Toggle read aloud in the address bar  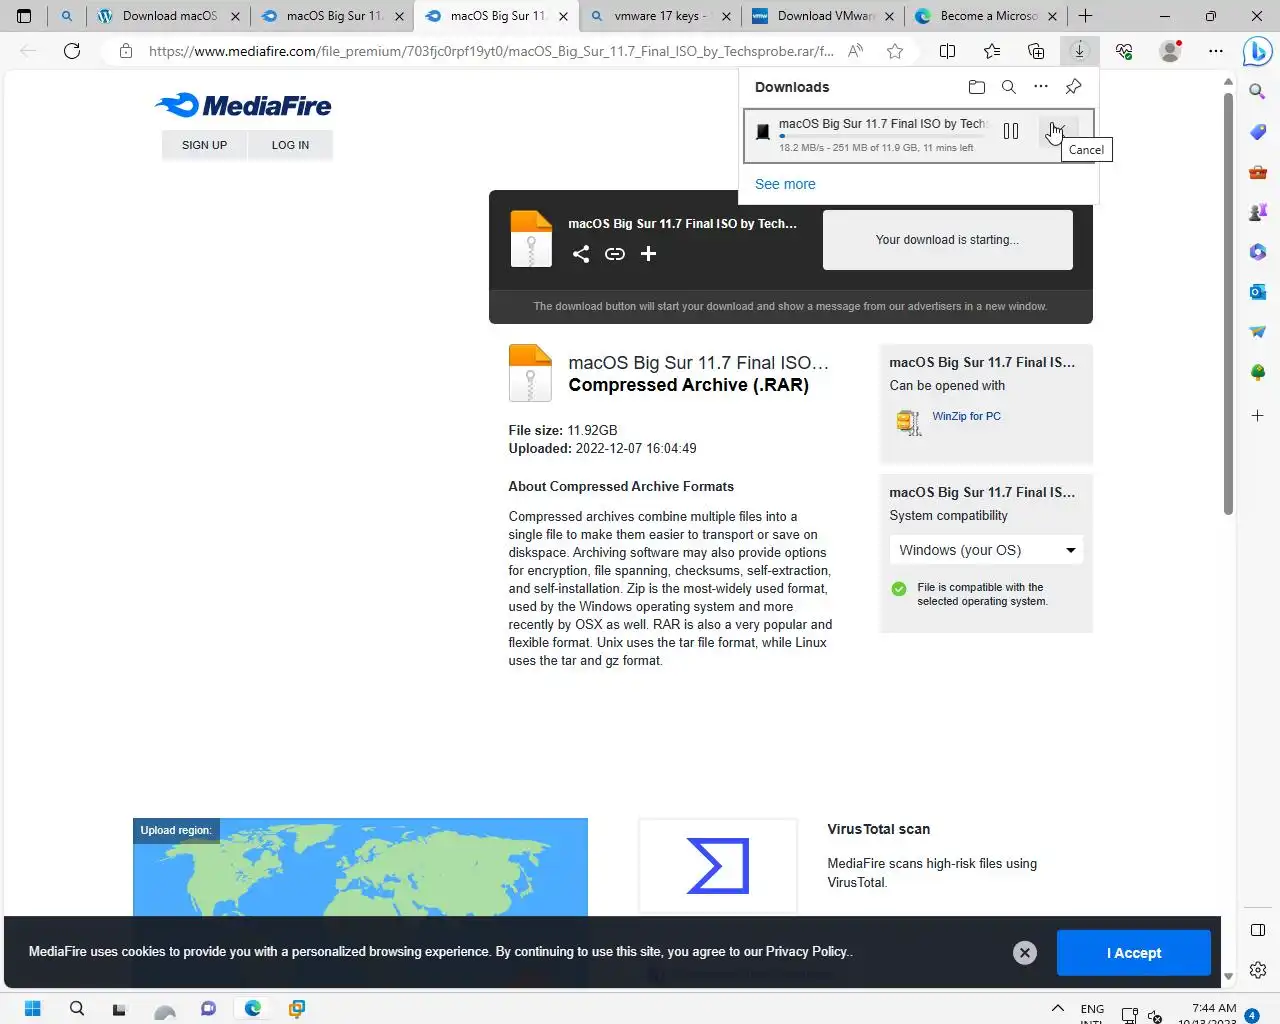click(855, 51)
